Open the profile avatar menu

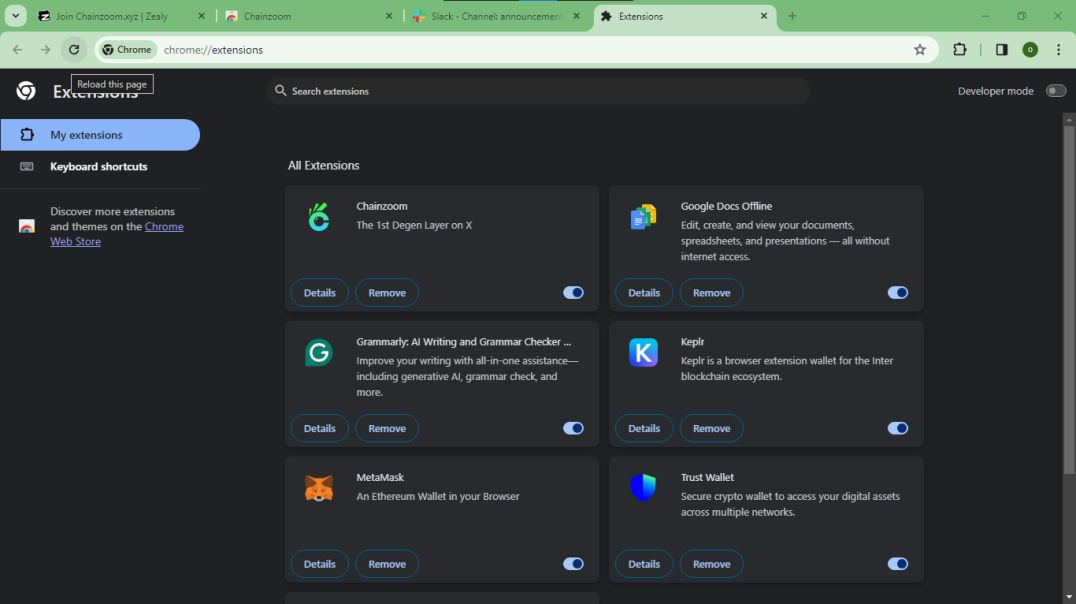click(x=1030, y=49)
